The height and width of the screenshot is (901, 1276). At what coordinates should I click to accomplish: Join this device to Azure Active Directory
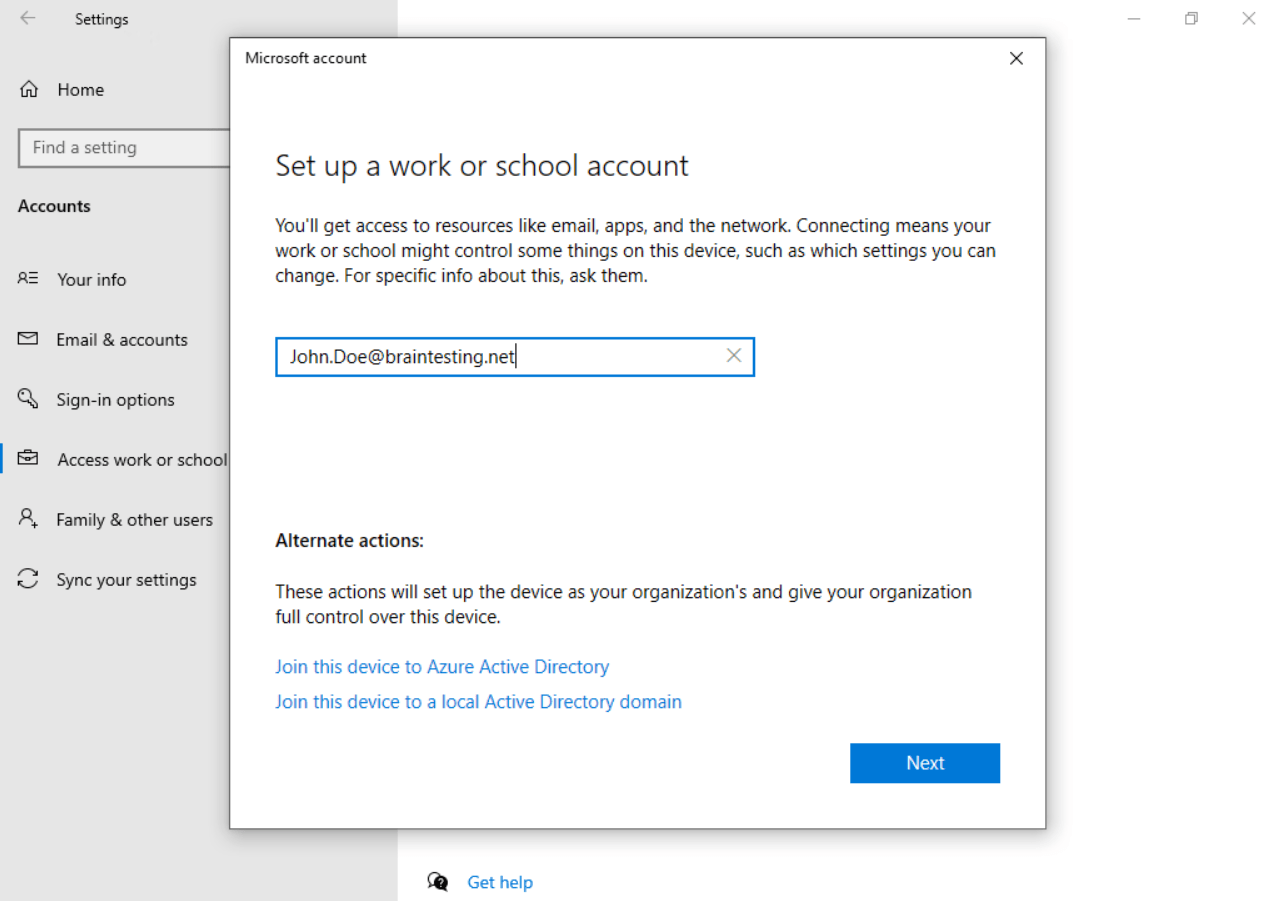click(x=442, y=667)
